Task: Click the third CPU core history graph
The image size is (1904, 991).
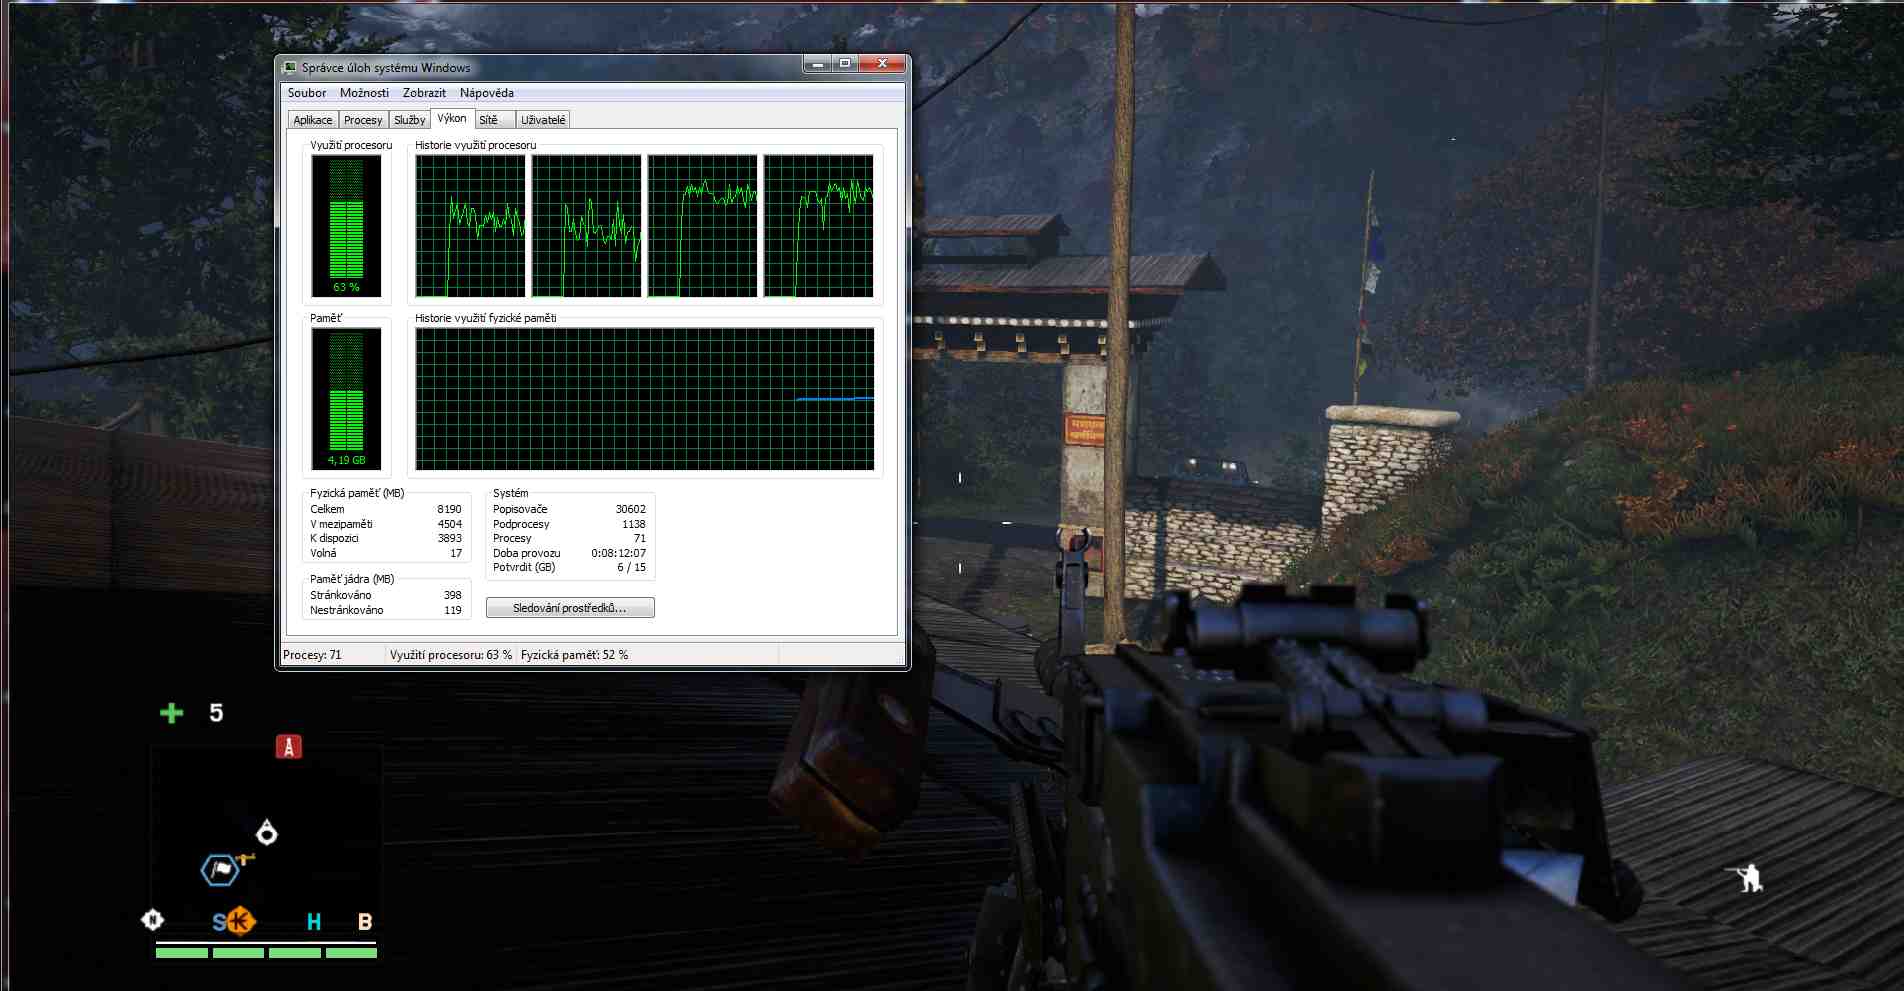Action: tap(702, 226)
